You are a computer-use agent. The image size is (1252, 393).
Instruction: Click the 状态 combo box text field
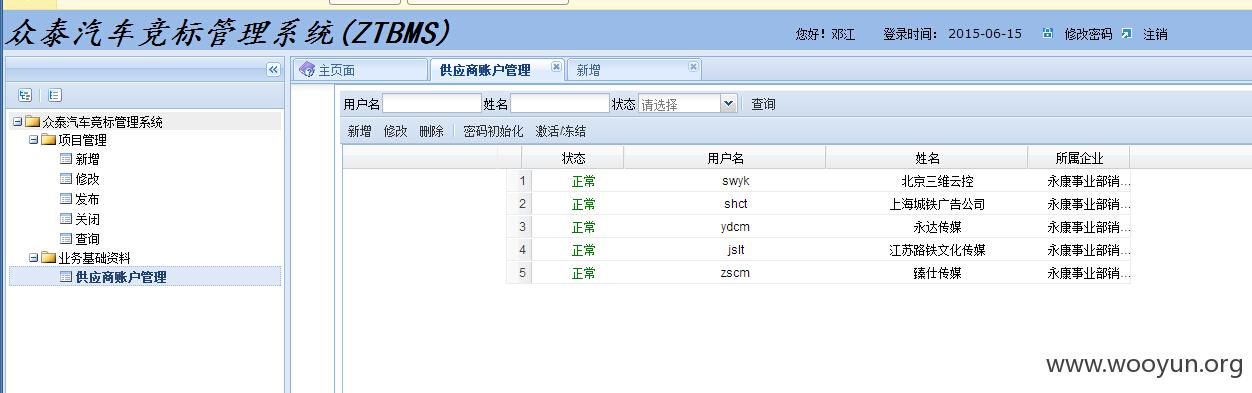click(x=679, y=103)
